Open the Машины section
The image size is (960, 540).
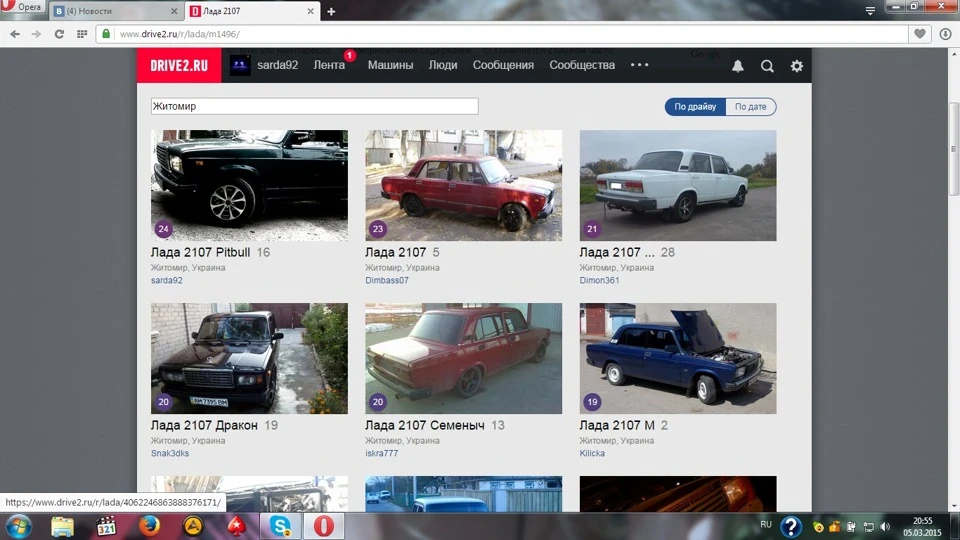[x=390, y=65]
